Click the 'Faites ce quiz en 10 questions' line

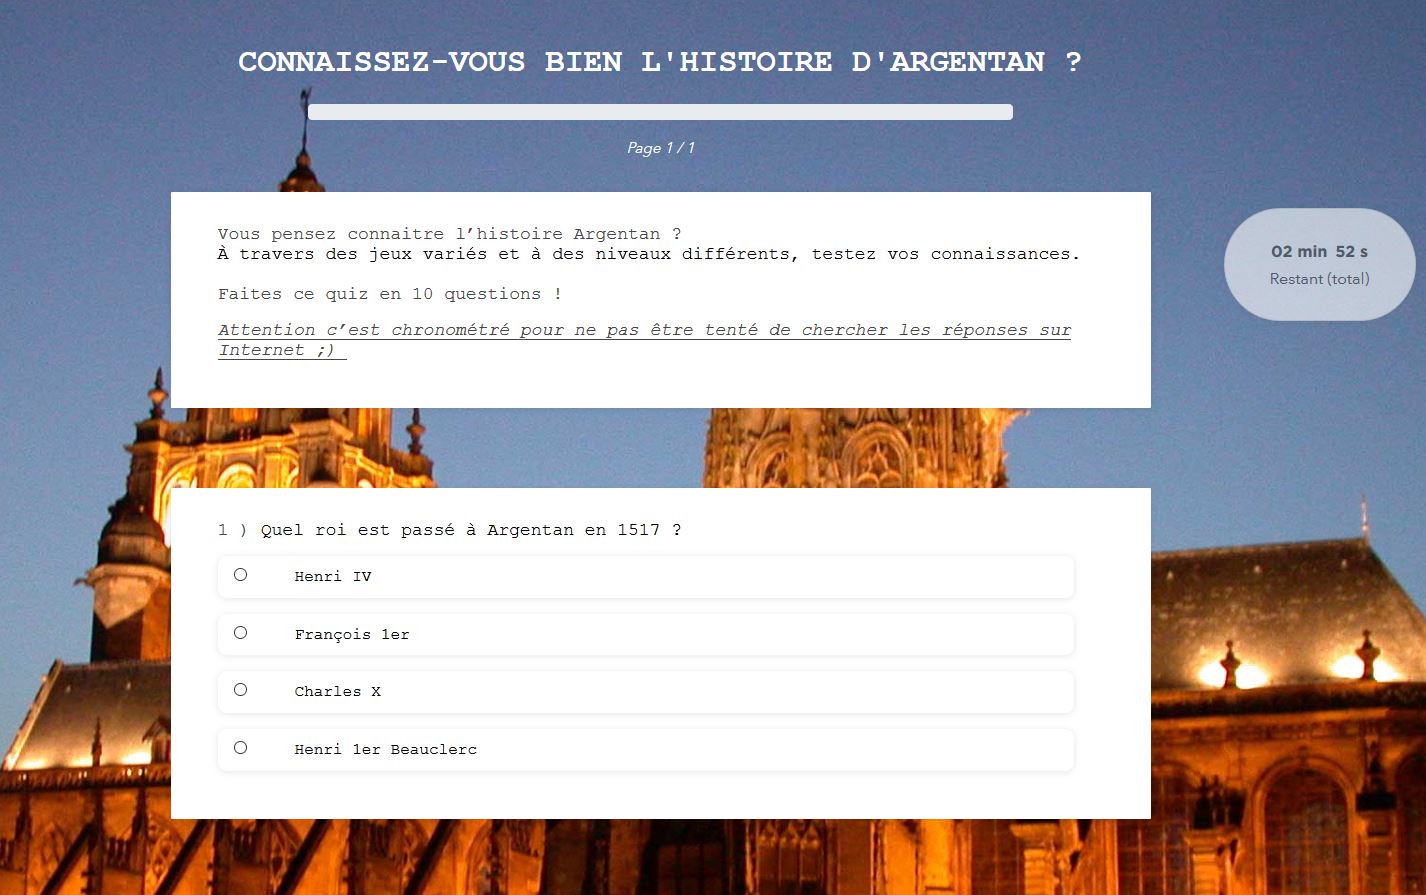pos(390,294)
